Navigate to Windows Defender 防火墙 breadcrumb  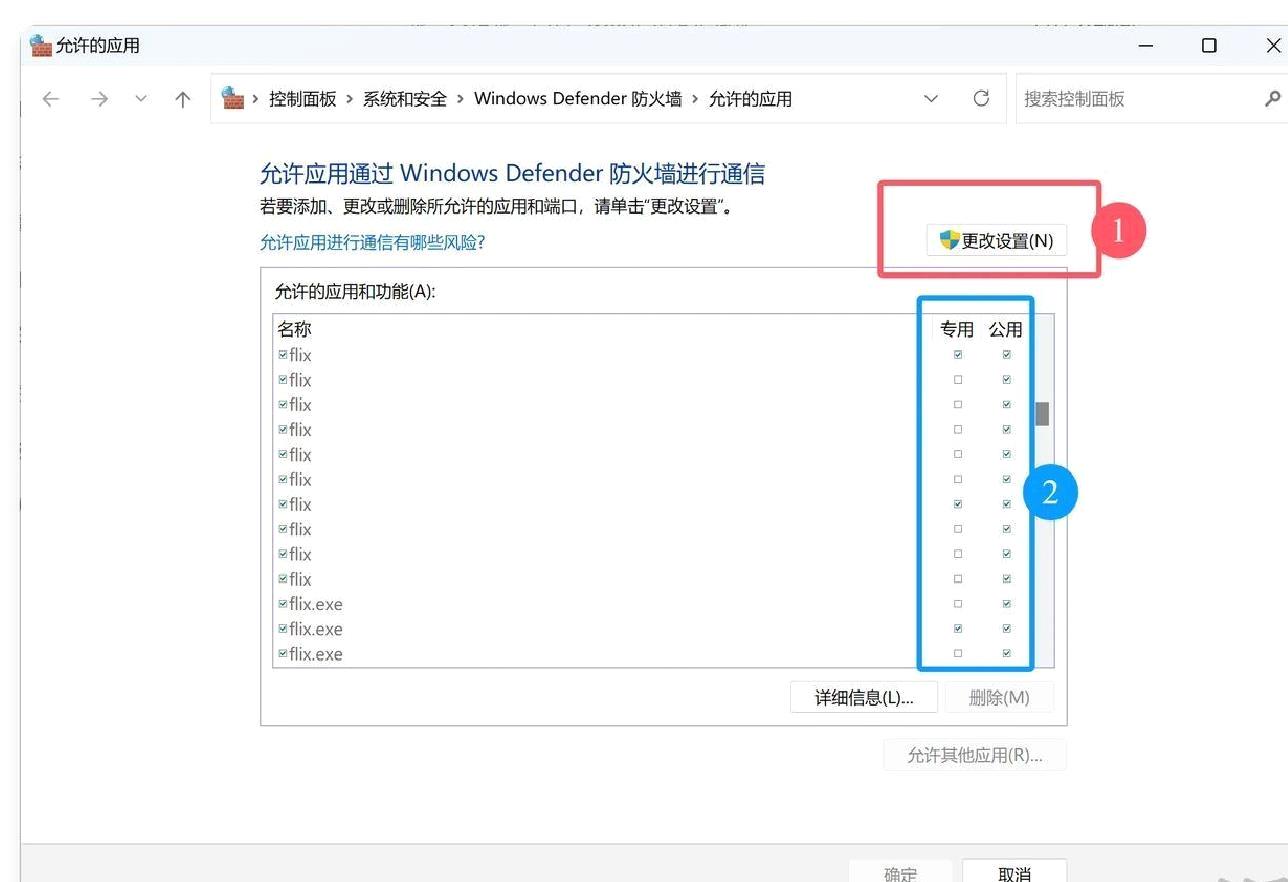point(578,99)
